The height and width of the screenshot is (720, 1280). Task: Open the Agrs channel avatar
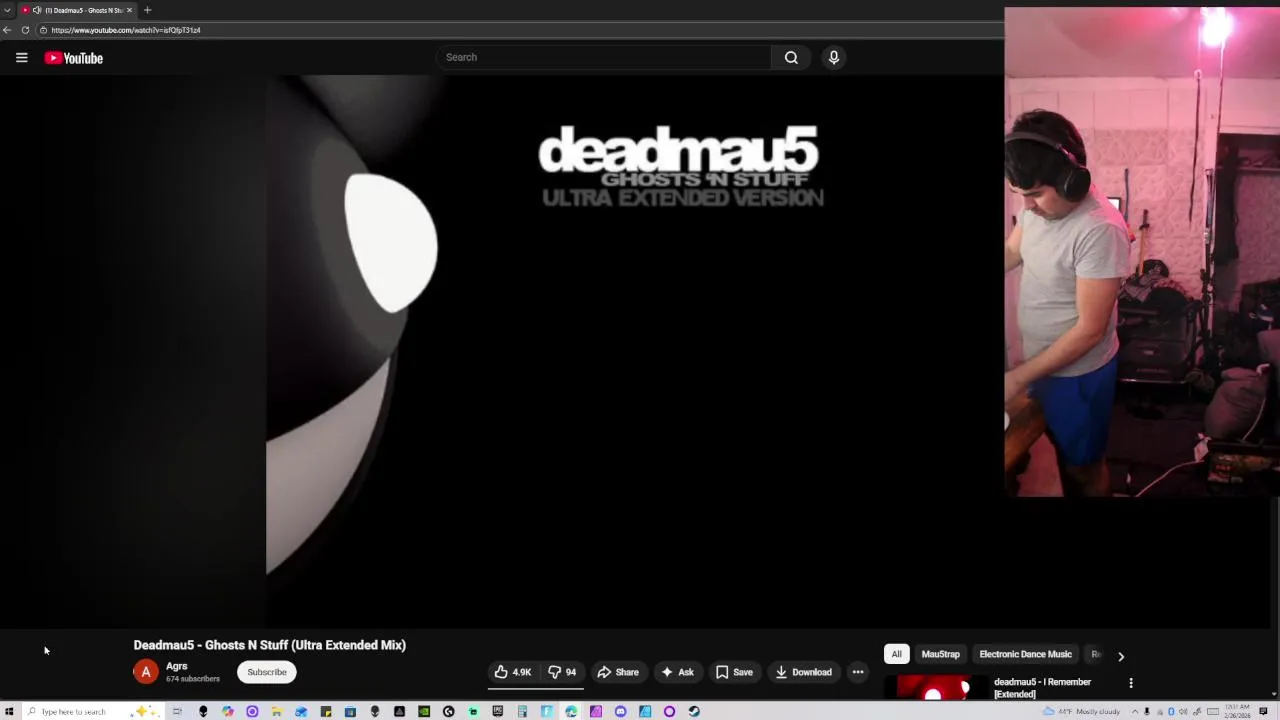click(146, 672)
